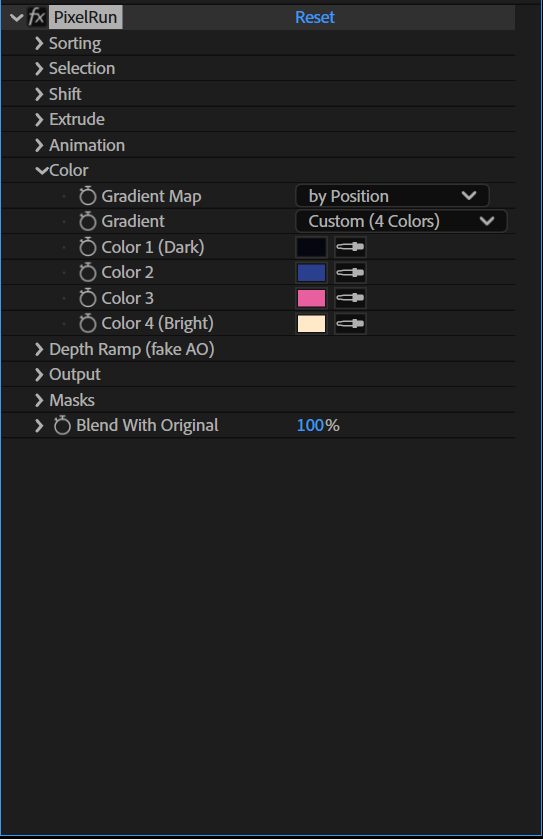Image resolution: width=543 pixels, height=839 pixels.
Task: Select the Gradient Map property label
Action: pos(151,196)
